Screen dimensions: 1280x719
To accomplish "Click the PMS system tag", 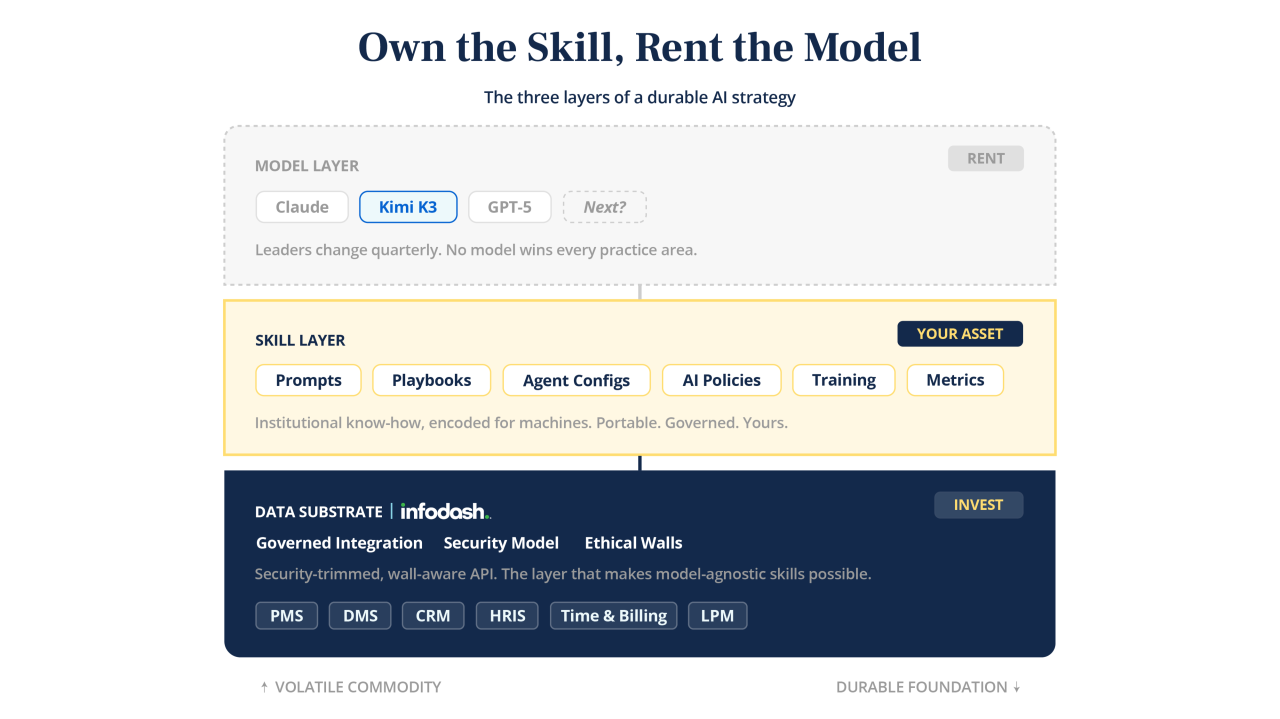I will 287,615.
